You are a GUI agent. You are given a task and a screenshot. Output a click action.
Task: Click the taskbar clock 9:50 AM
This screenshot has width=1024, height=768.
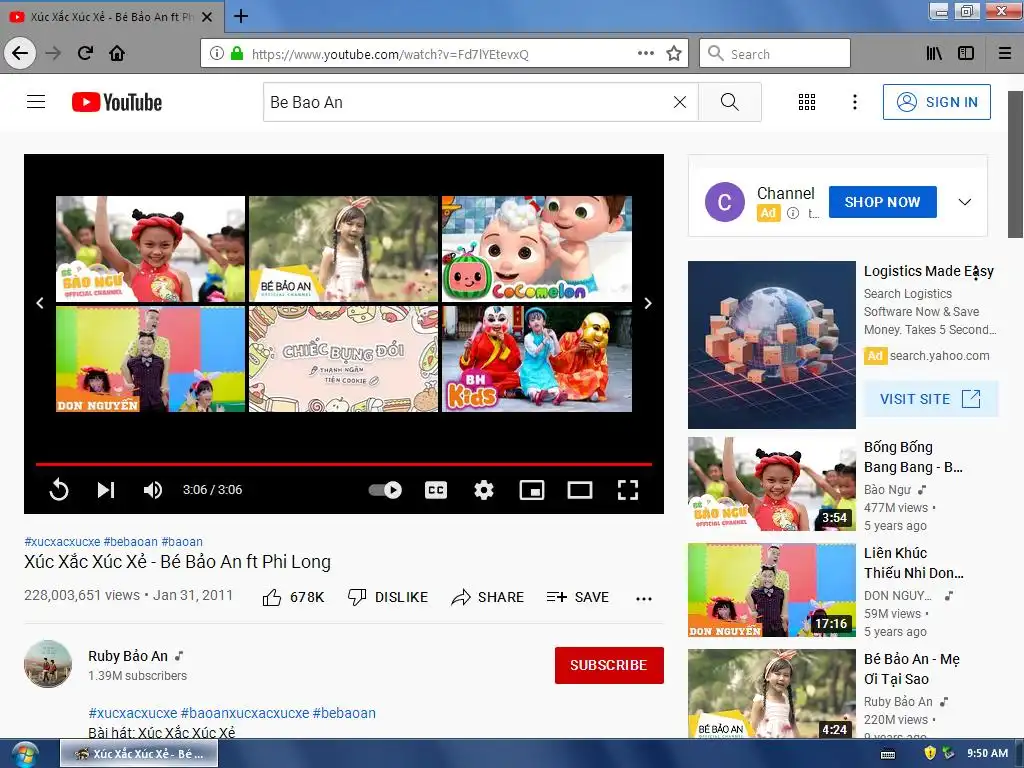tap(987, 753)
